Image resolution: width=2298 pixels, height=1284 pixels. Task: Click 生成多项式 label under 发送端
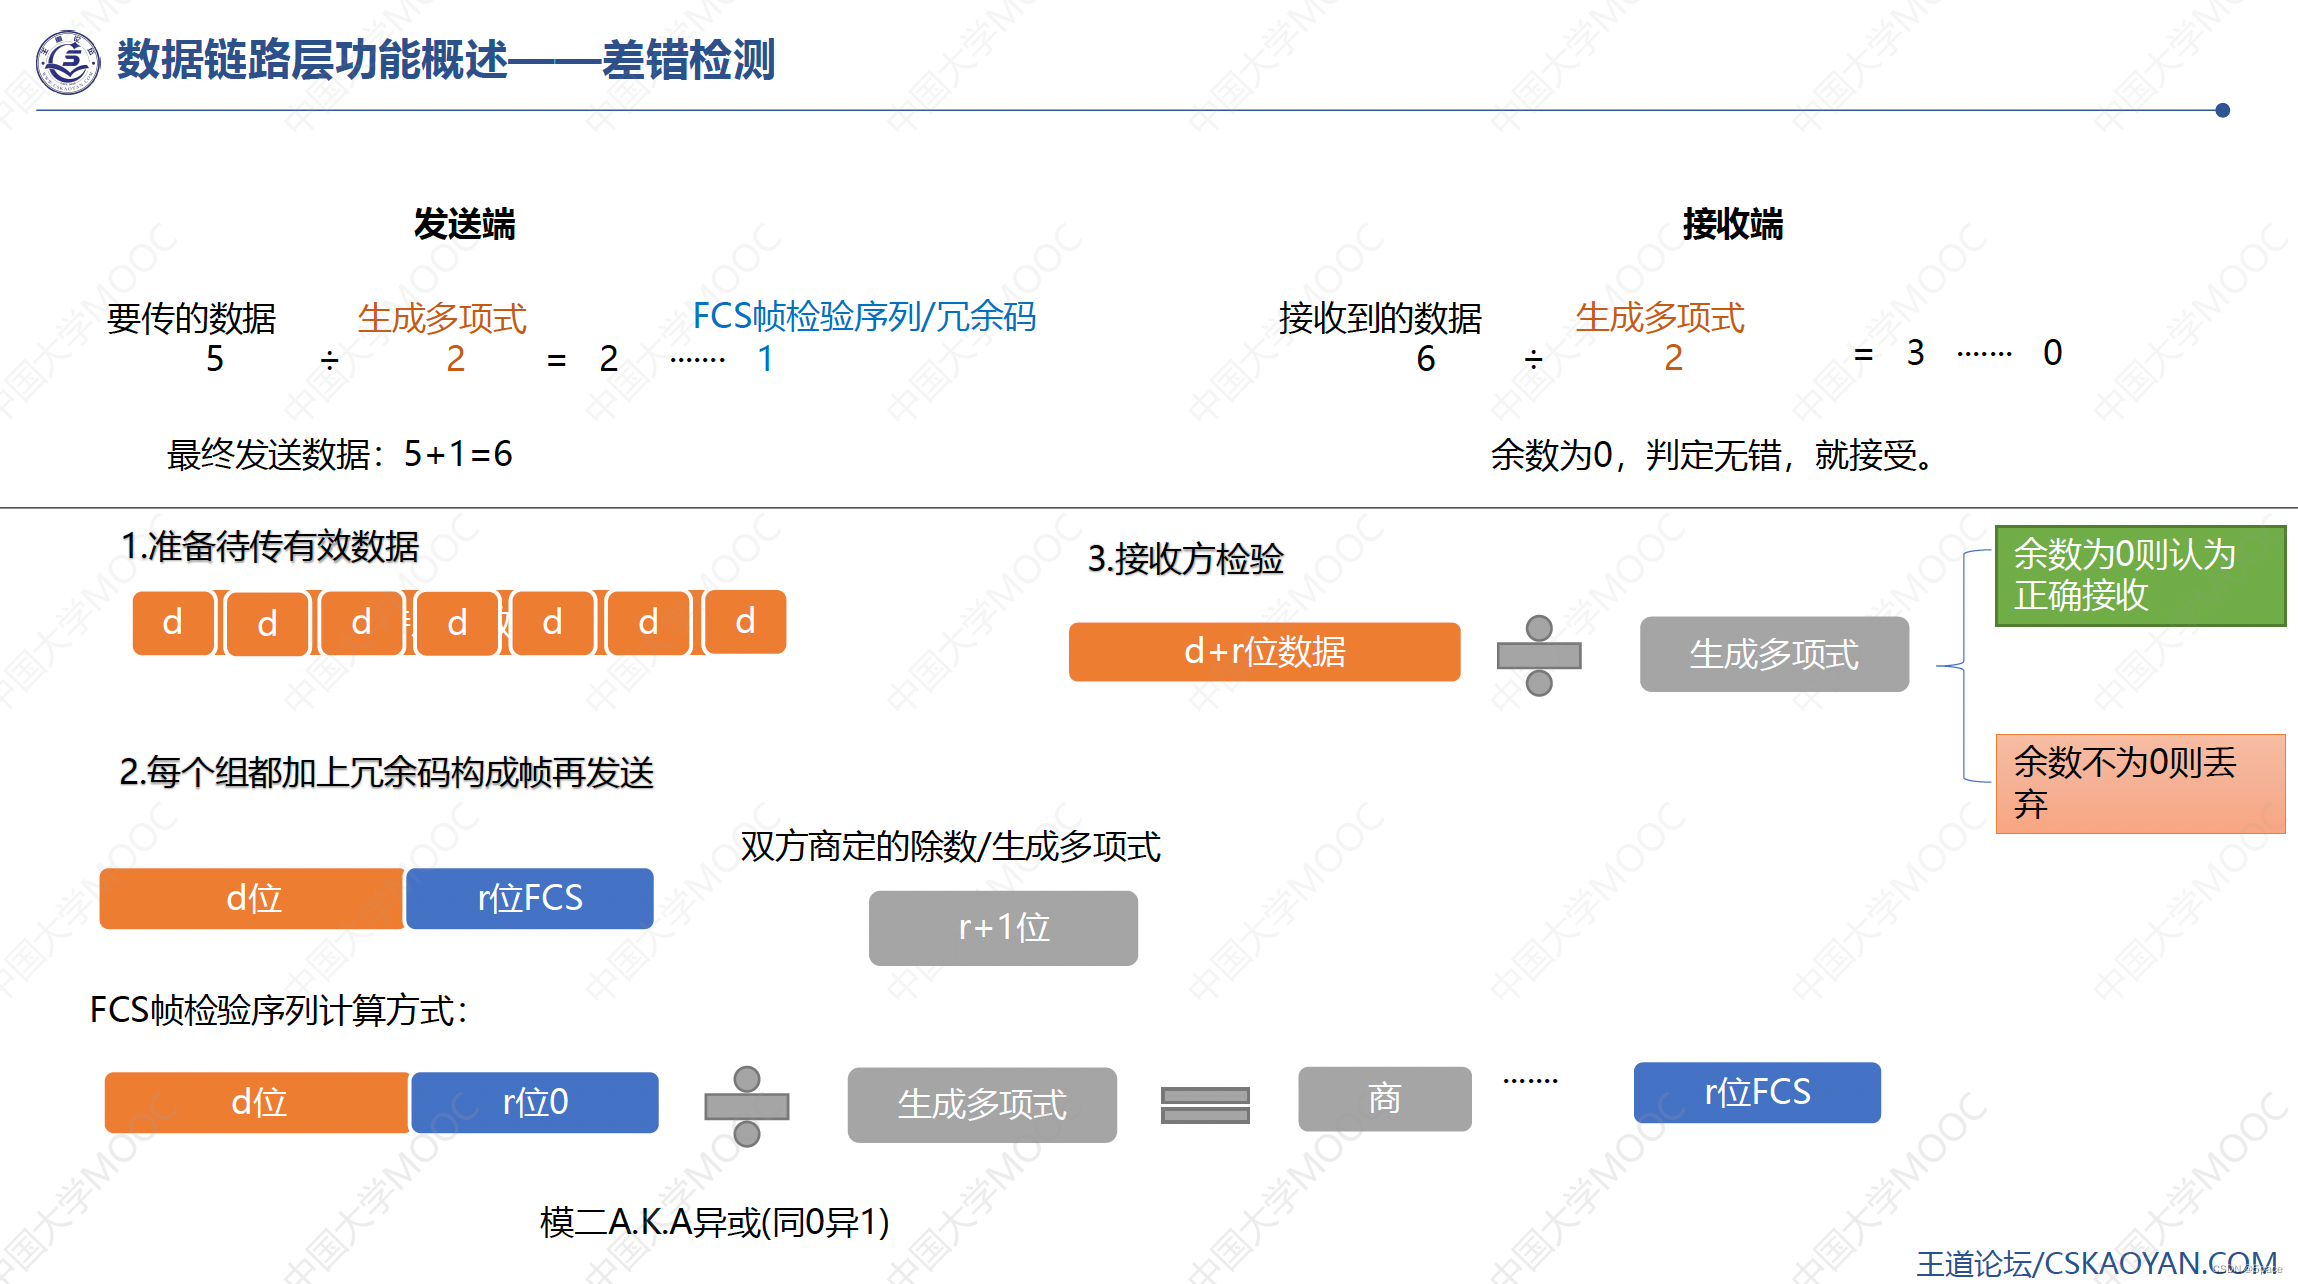[x=442, y=319]
